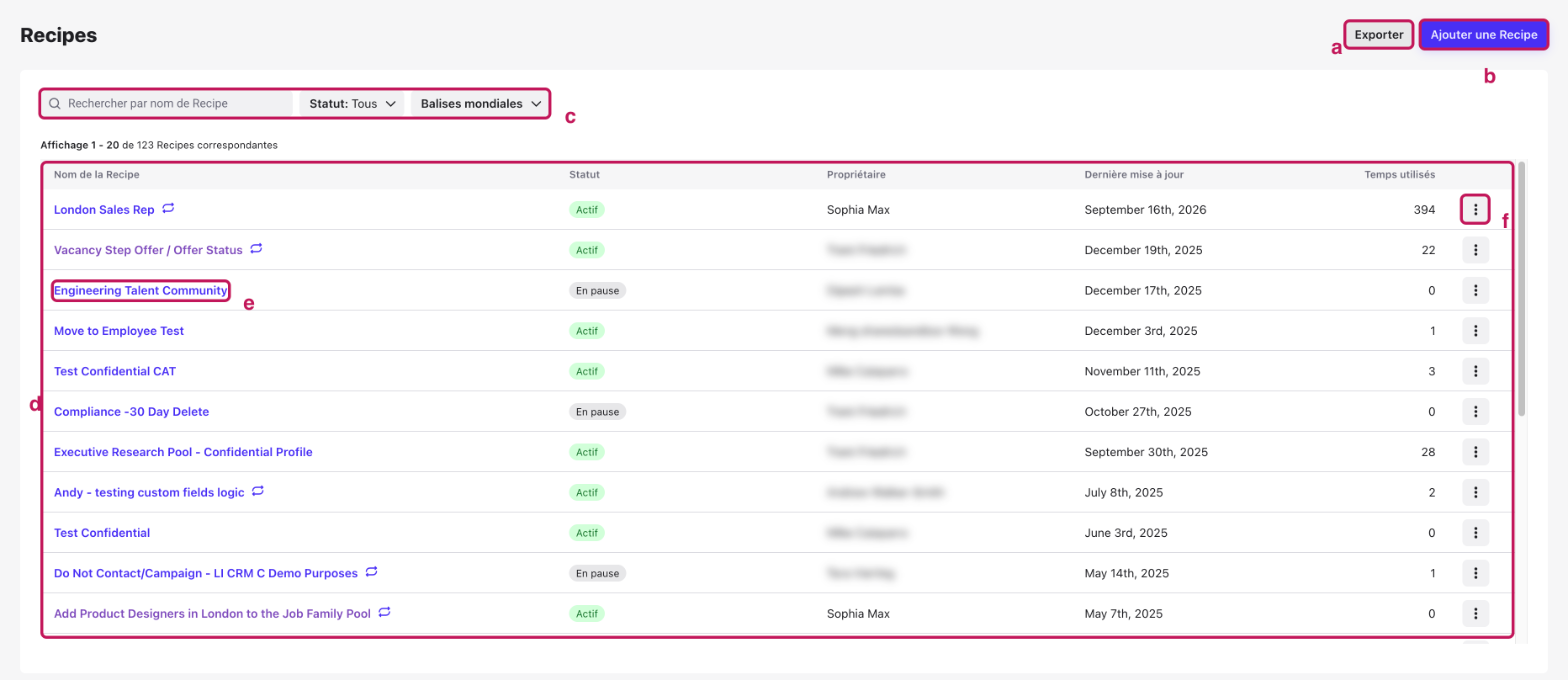Screen dimensions: 1568x680
Task: Click Sophia Max in the London Sales Rep row
Action: tap(858, 210)
